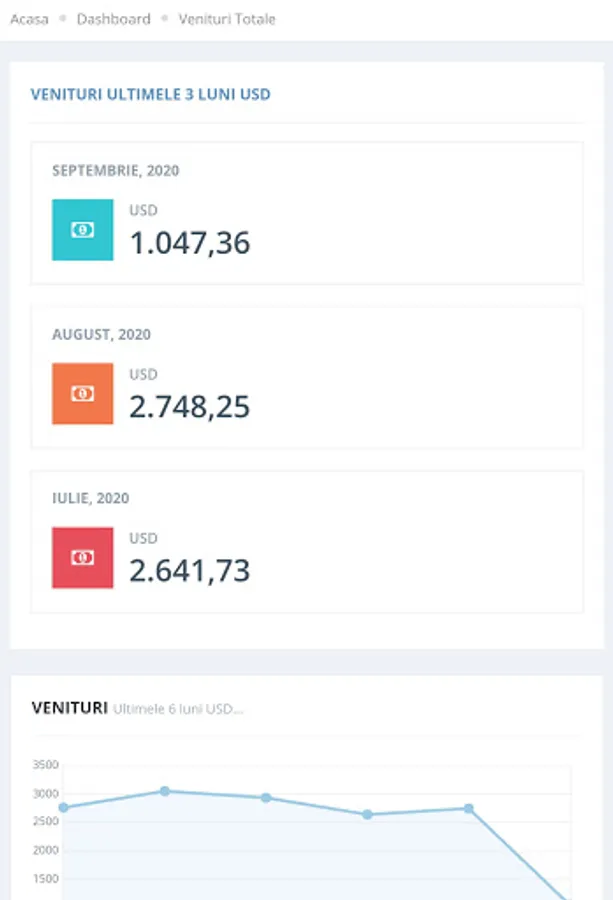Image resolution: width=613 pixels, height=900 pixels.
Task: Click the fourth chart data point
Action: [x=368, y=815]
